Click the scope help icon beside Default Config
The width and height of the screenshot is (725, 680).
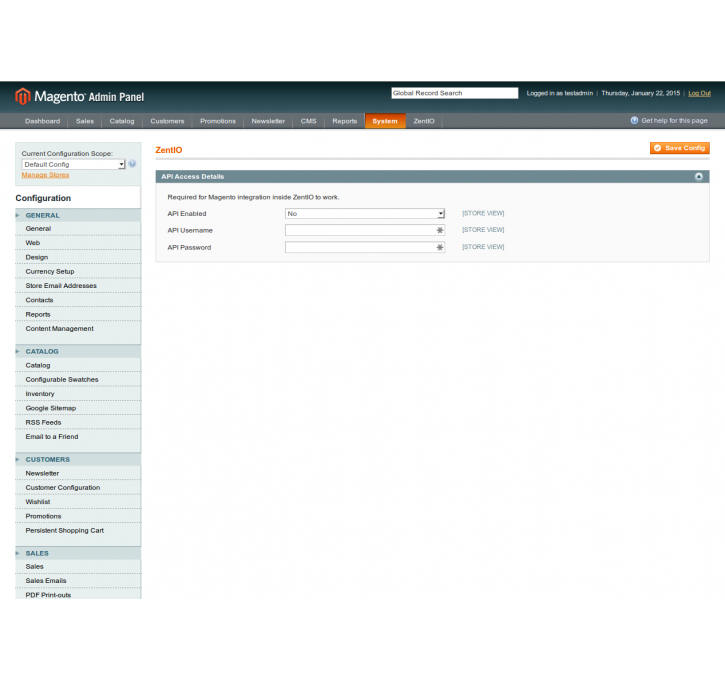(132, 164)
